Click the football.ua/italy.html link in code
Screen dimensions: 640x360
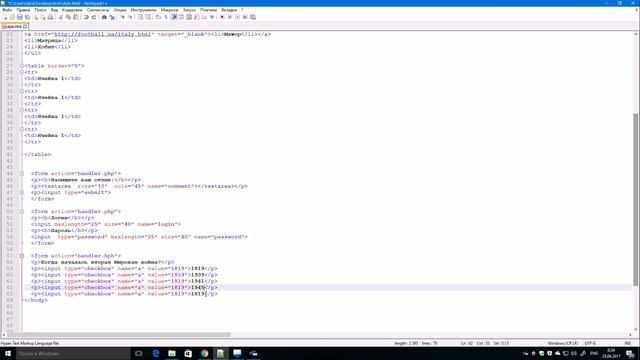102,34
